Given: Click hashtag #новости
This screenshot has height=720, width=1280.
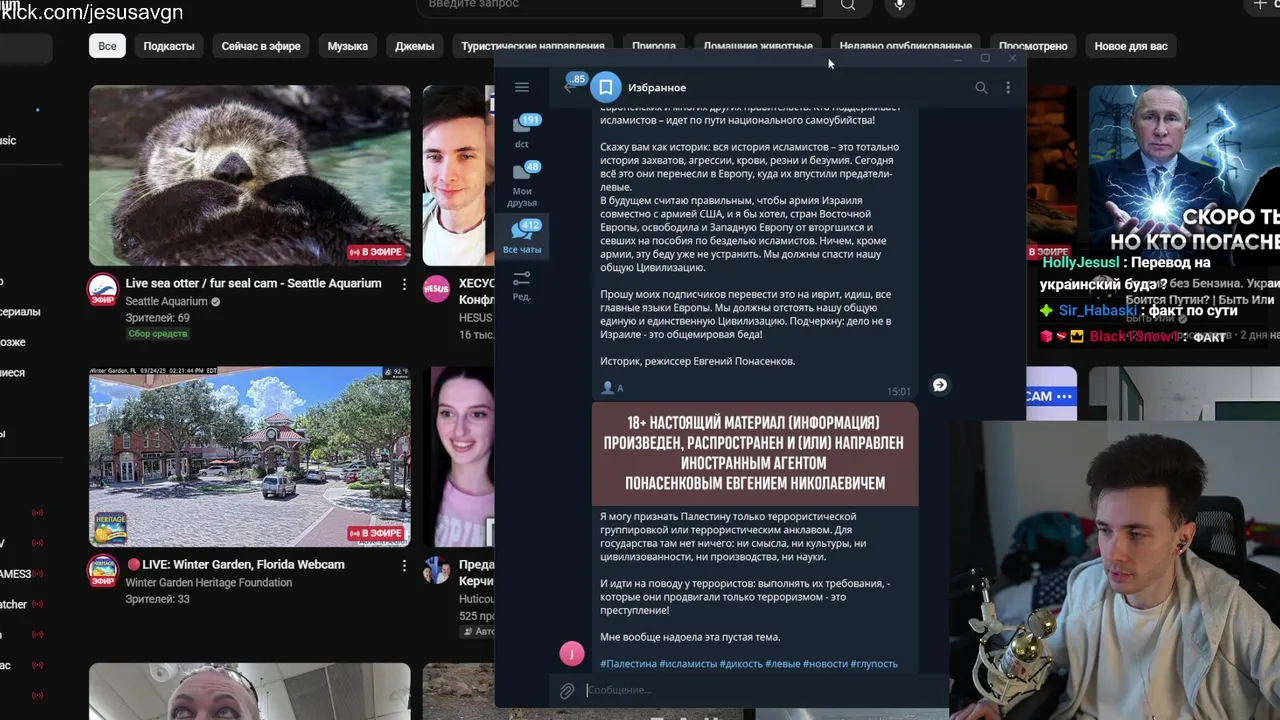Looking at the screenshot, I should click(825, 664).
